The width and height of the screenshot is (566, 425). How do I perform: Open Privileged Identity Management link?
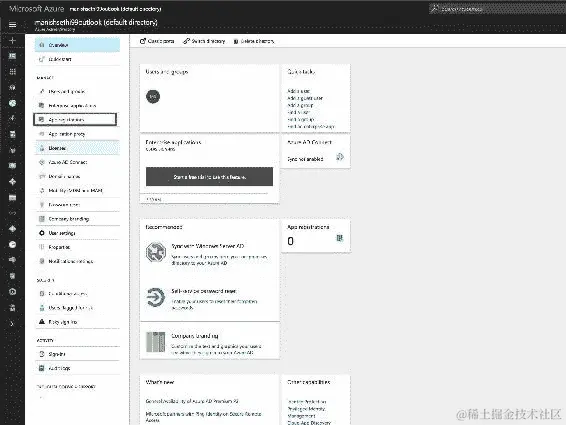coord(306,412)
